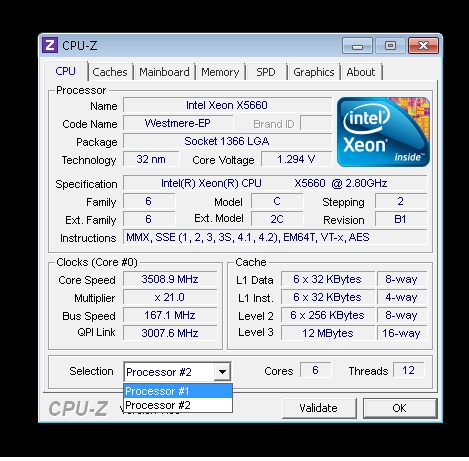Click the Bus Speed value 167.1 MHz

point(170,315)
